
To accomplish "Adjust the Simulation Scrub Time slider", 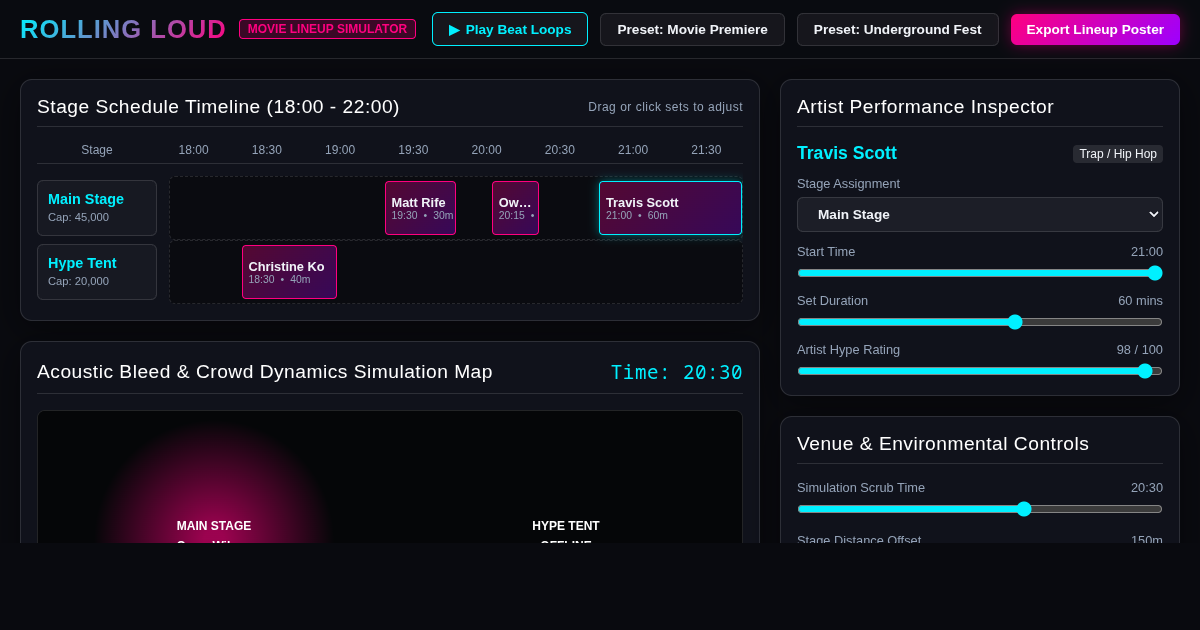I will (980, 509).
